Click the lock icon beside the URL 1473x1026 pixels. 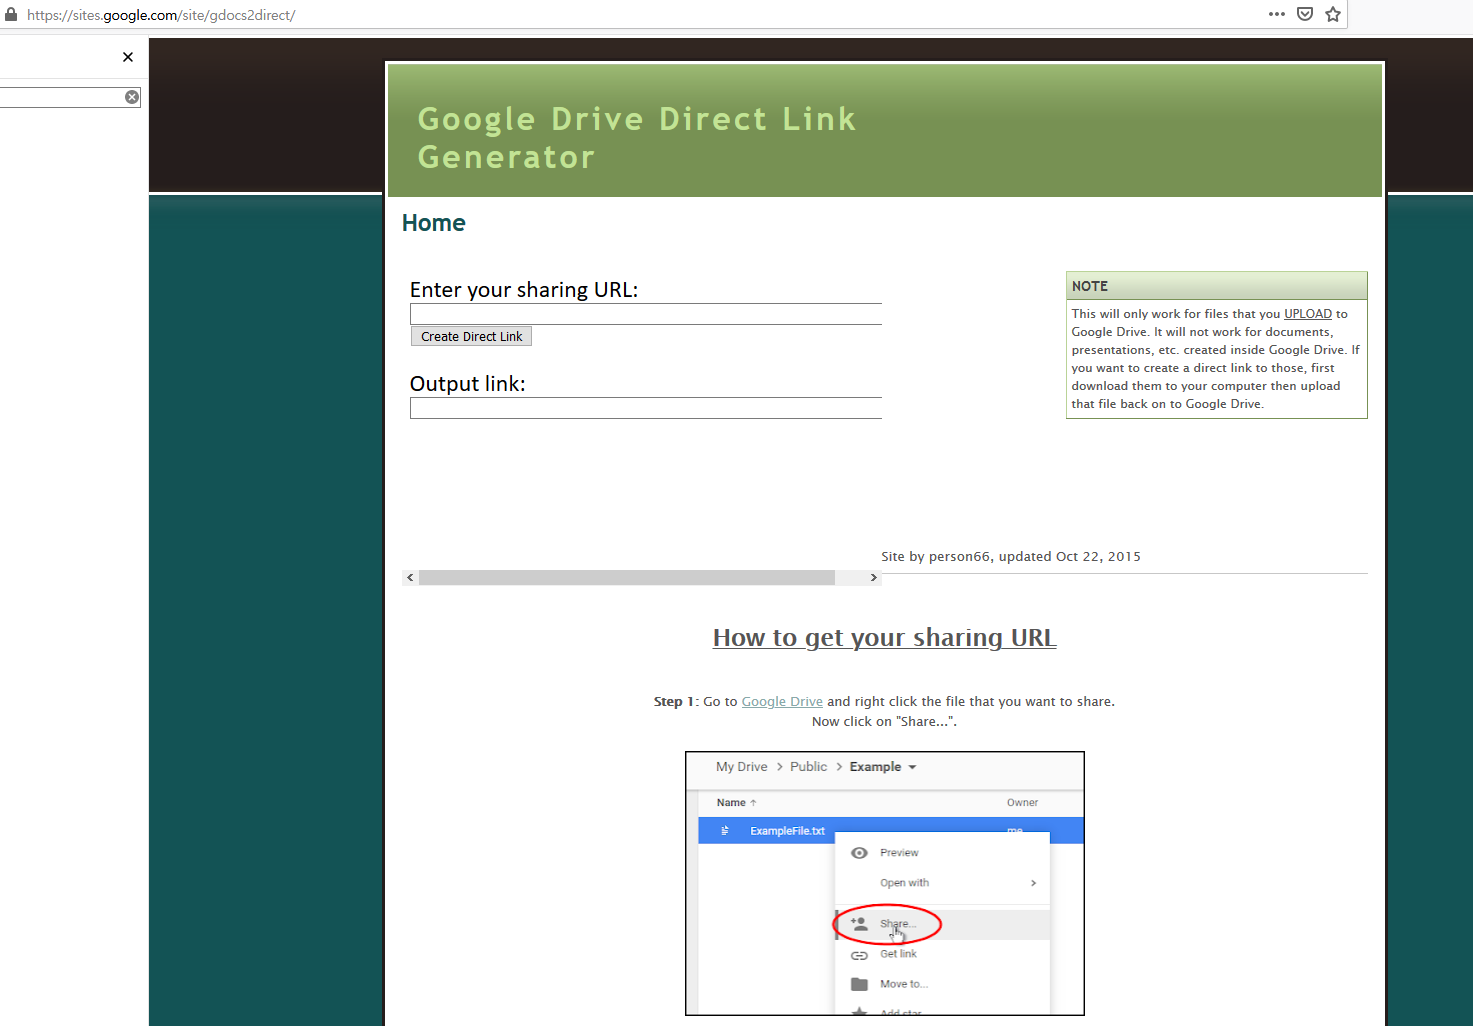coord(11,14)
